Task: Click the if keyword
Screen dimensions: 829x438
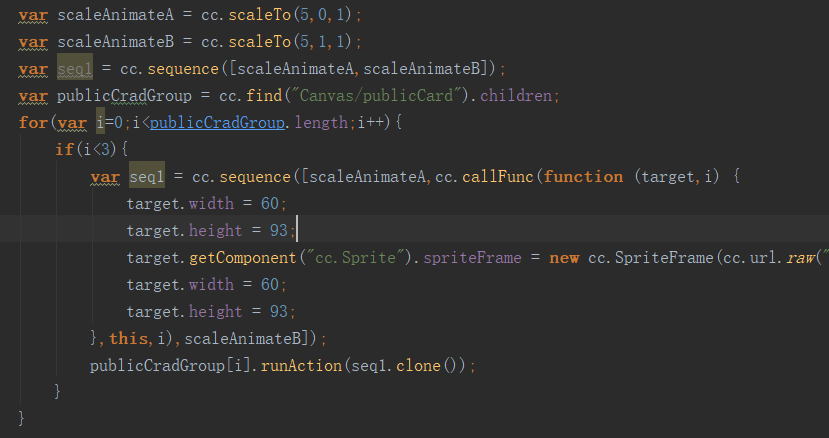Action: click(63, 150)
